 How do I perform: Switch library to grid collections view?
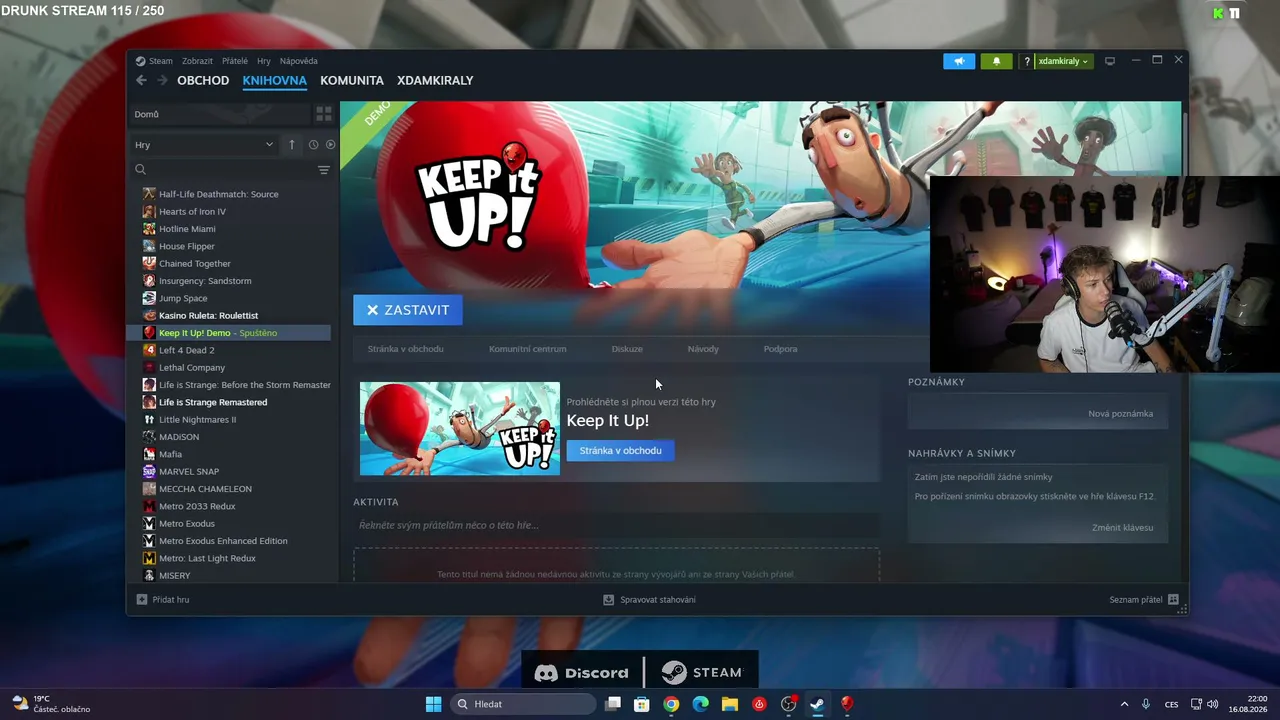point(324,114)
